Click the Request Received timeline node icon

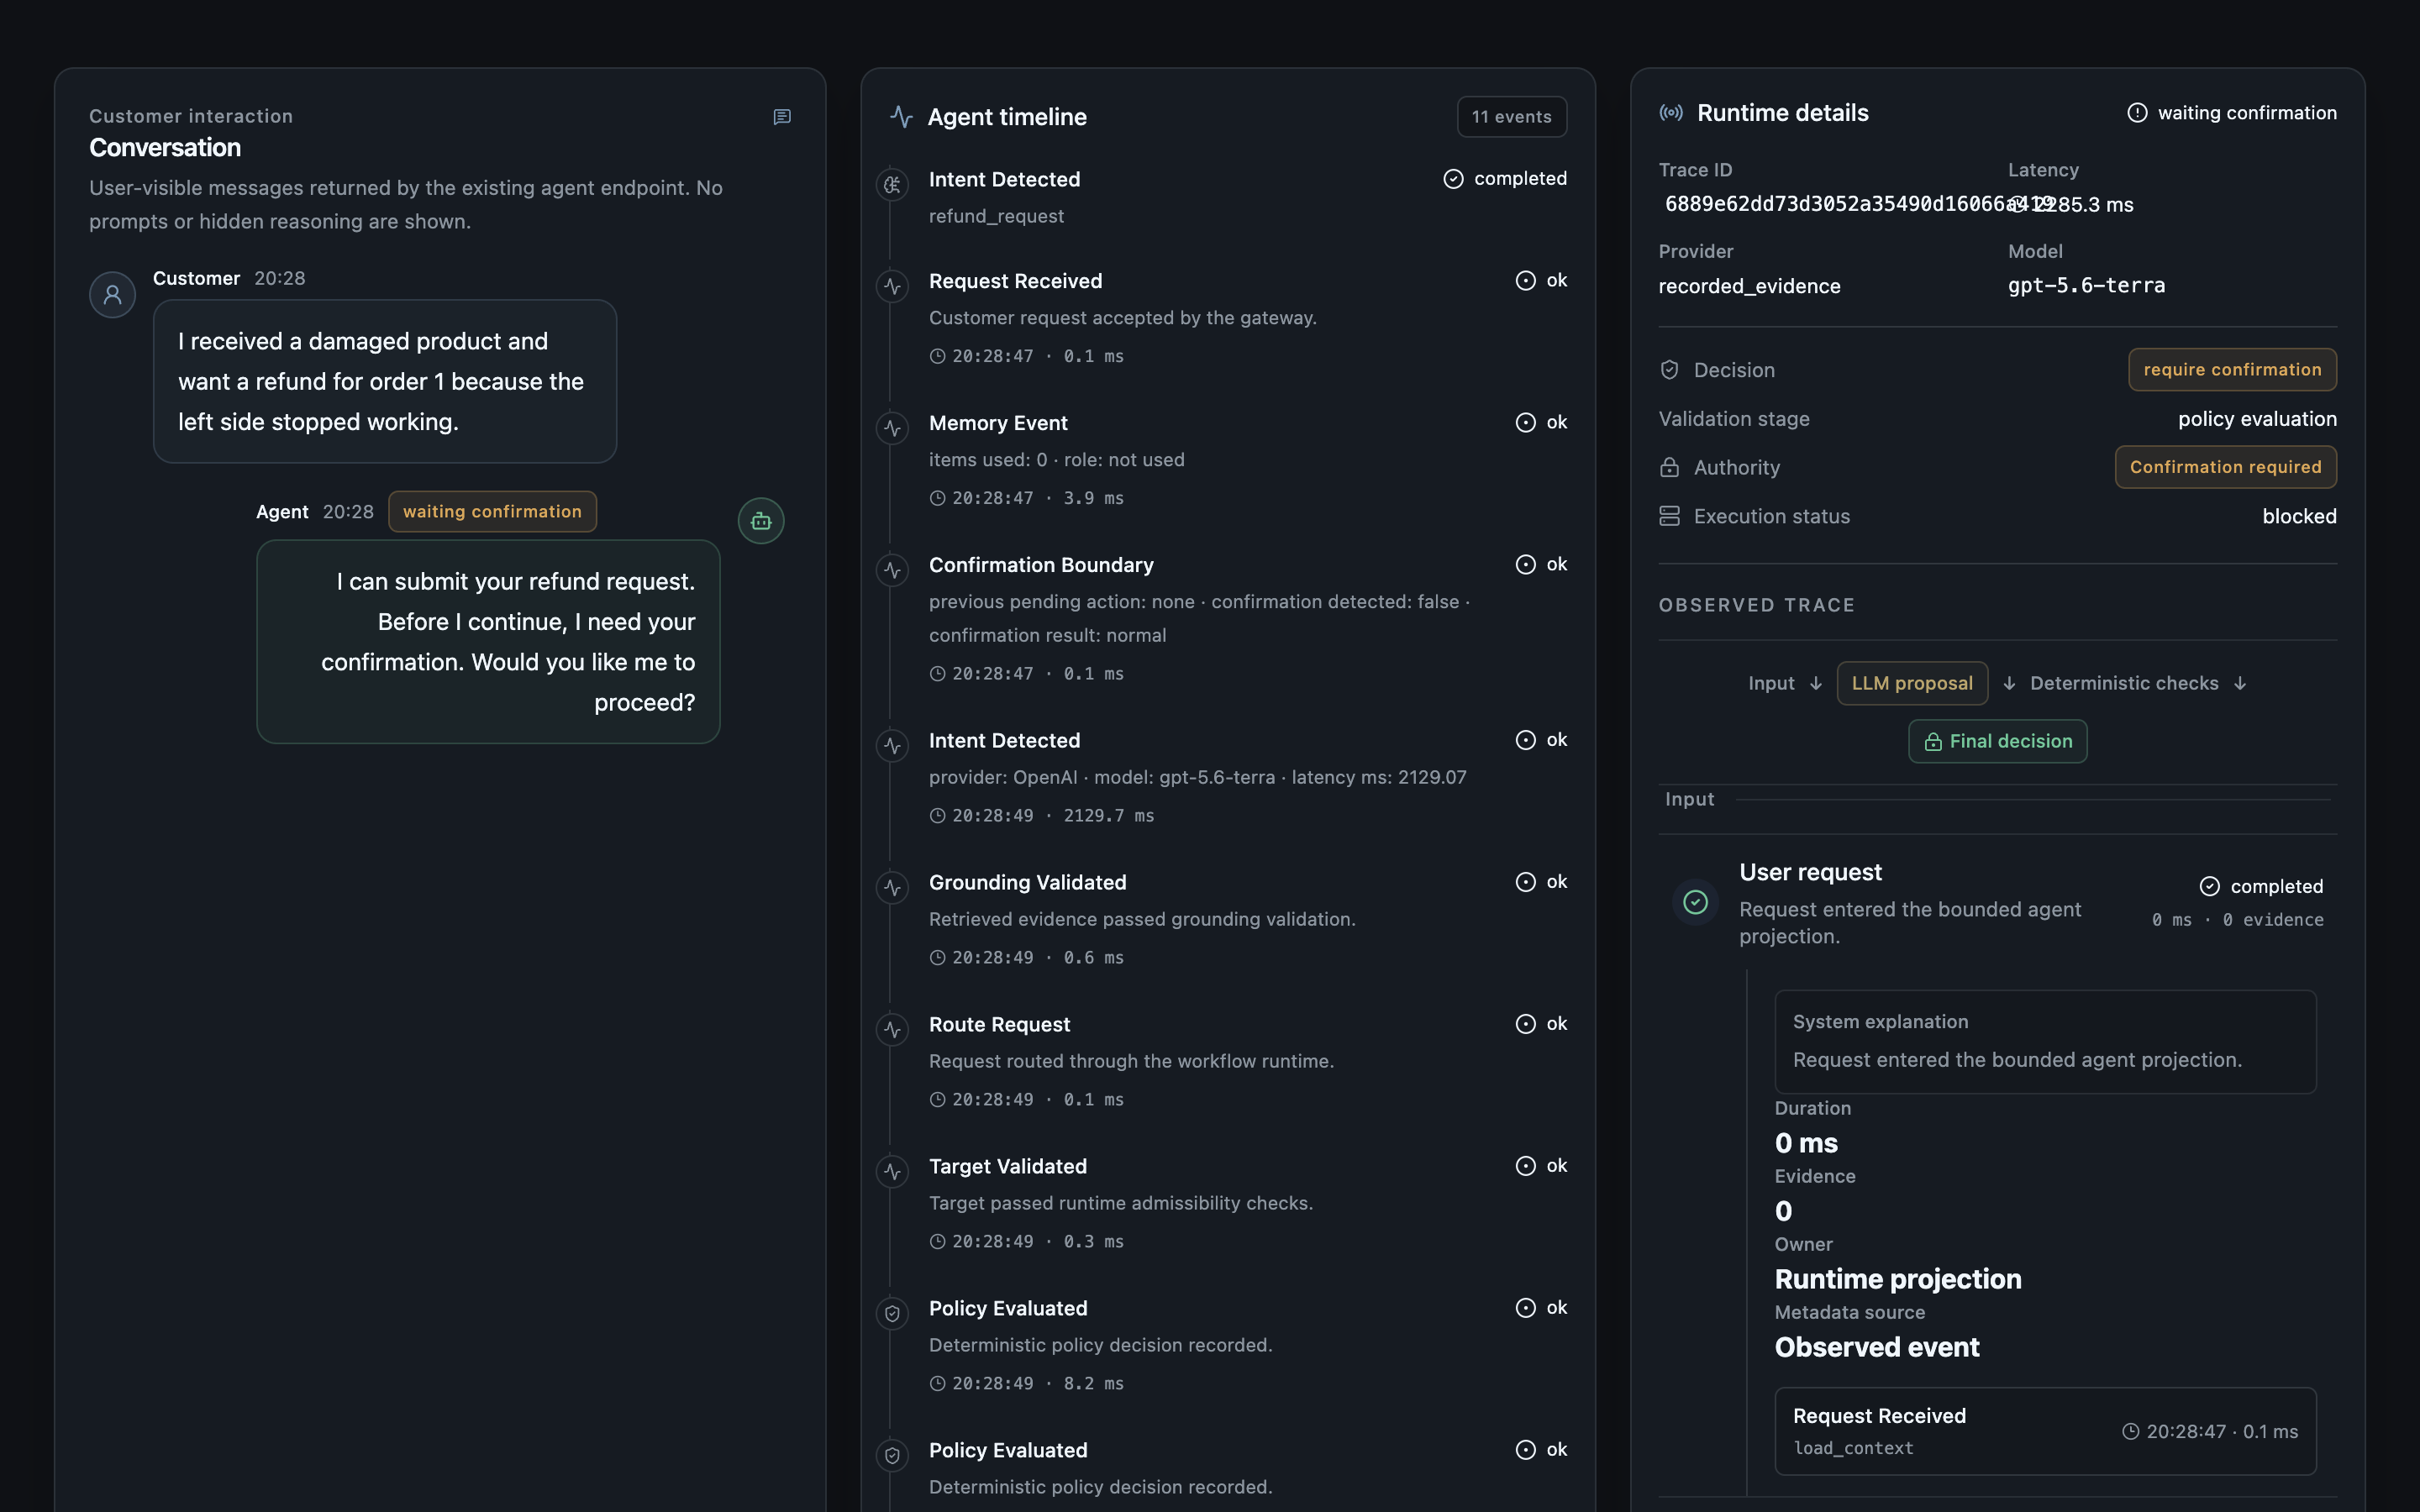coord(892,287)
